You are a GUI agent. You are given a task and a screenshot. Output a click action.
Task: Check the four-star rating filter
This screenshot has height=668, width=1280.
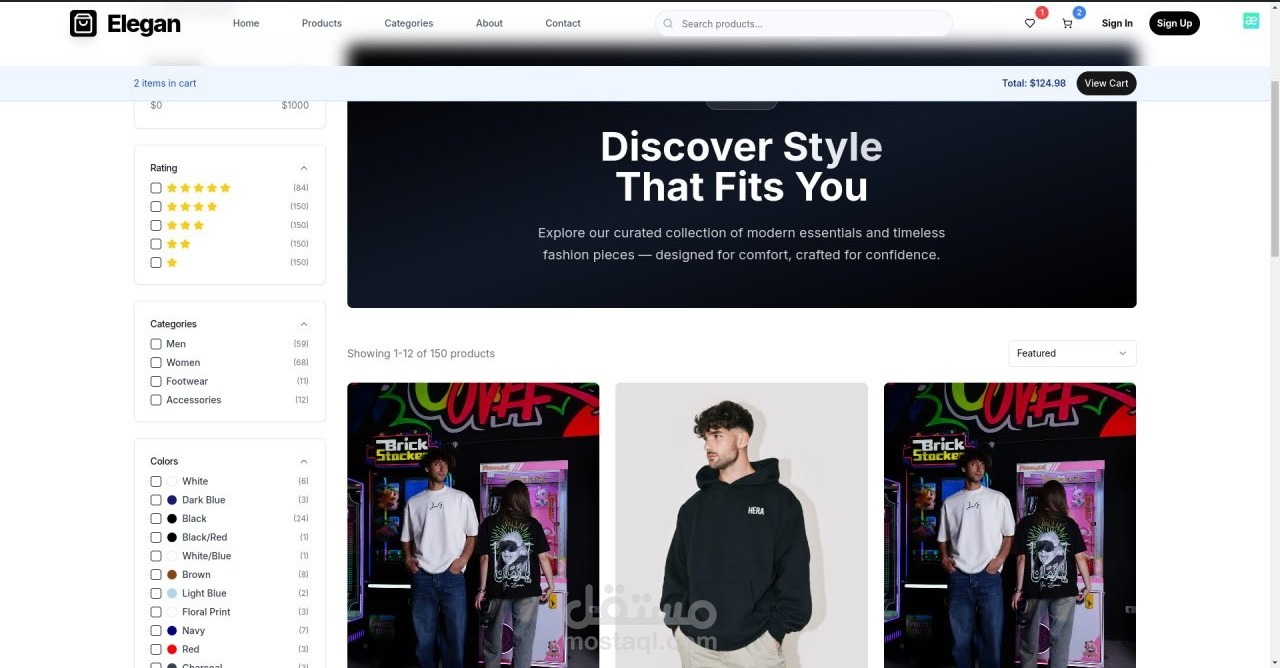pyautogui.click(x=156, y=207)
